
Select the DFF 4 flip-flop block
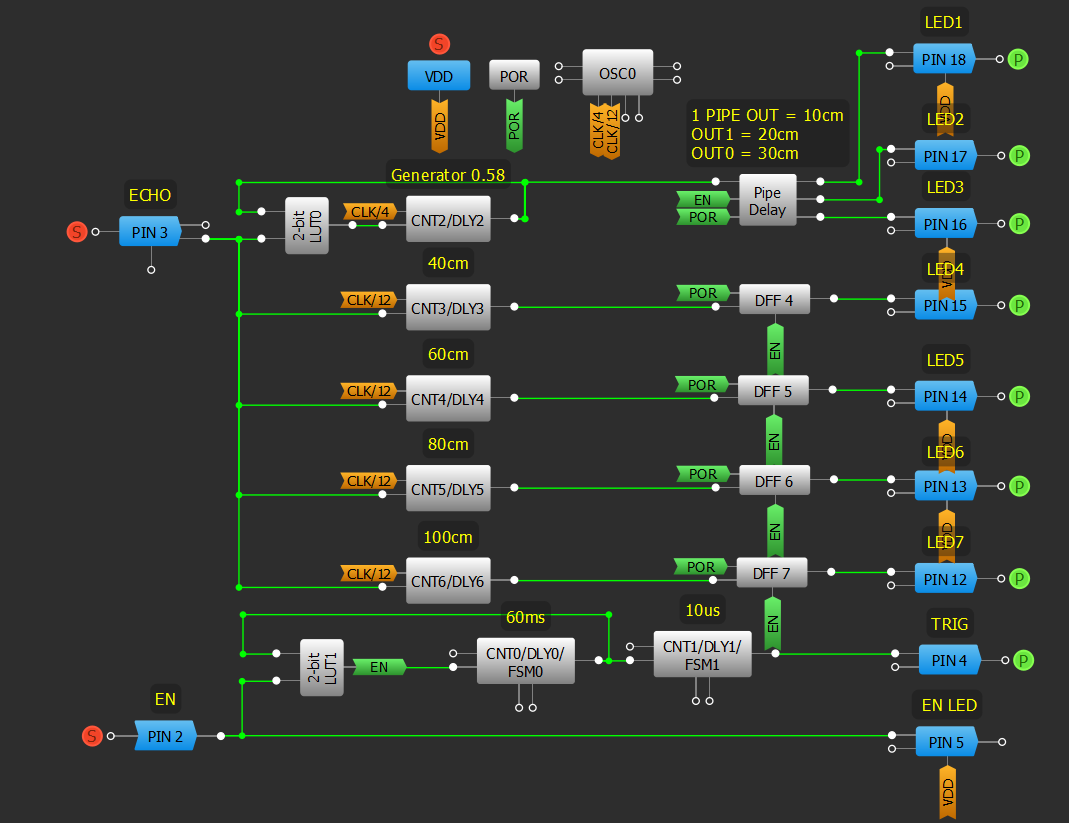tap(774, 299)
